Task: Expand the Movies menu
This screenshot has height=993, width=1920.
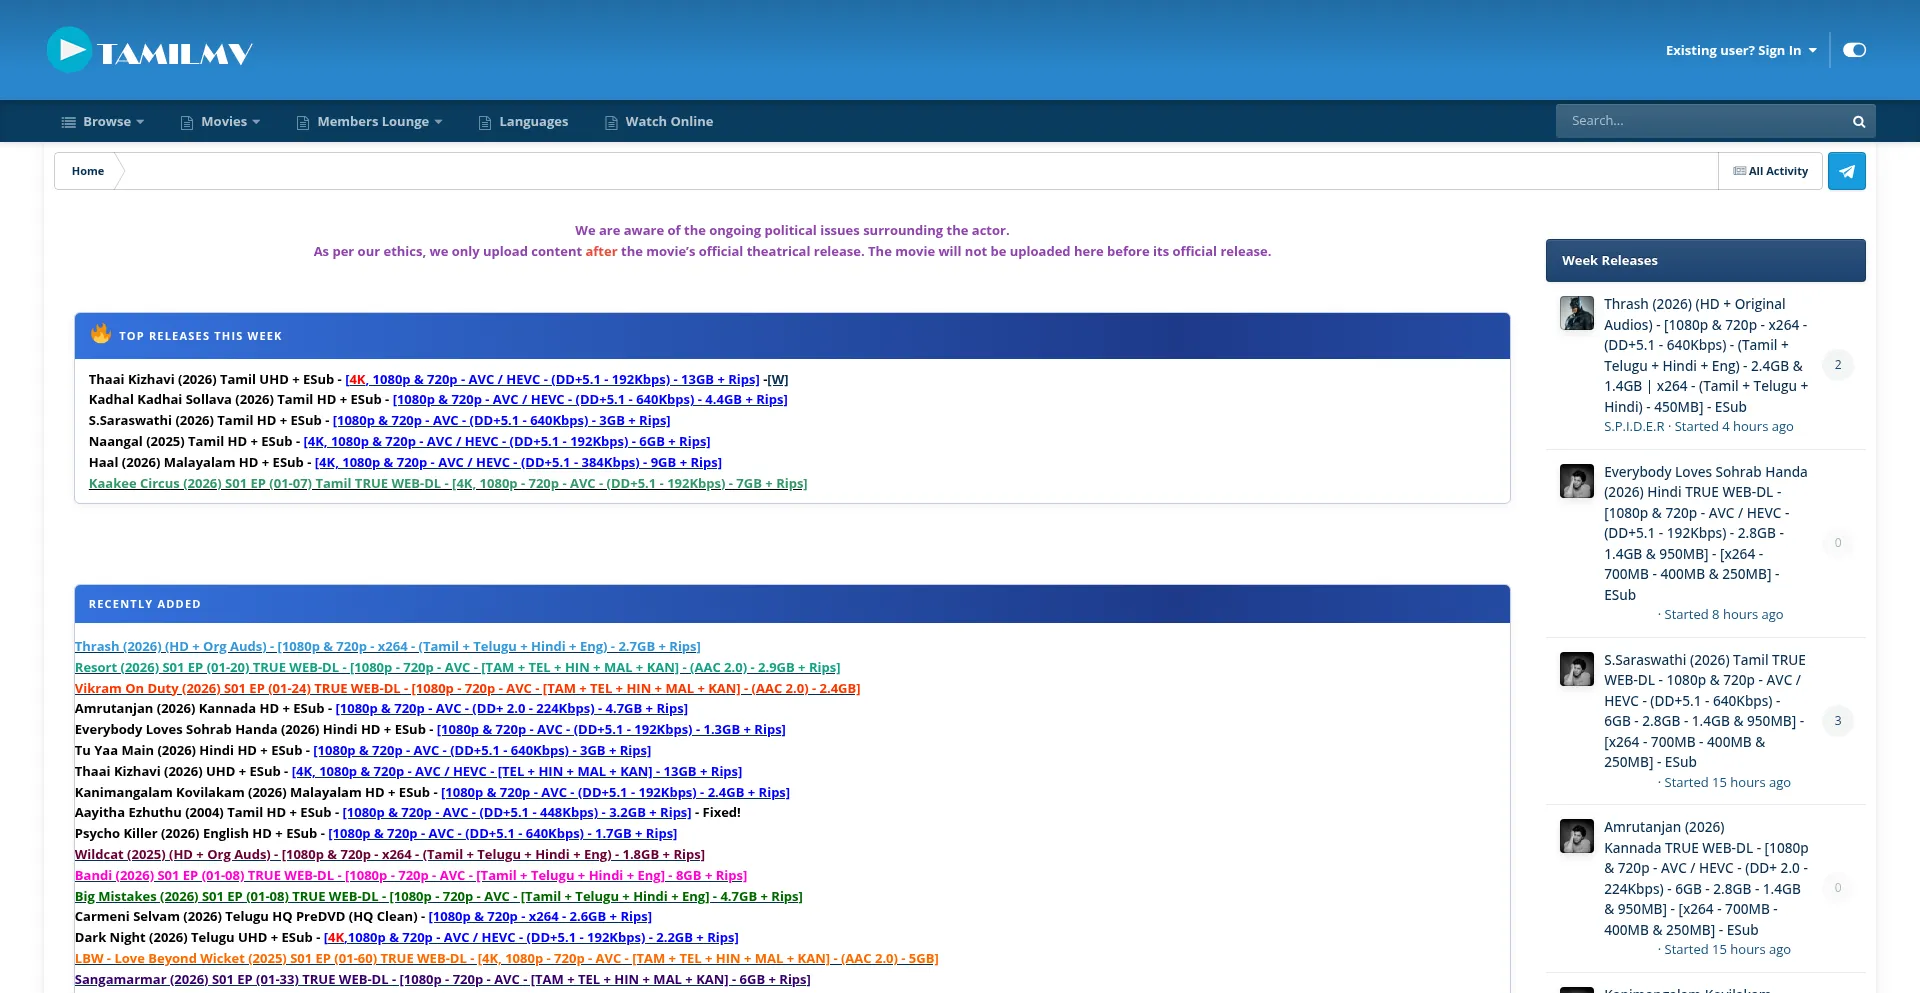Action: tap(220, 122)
